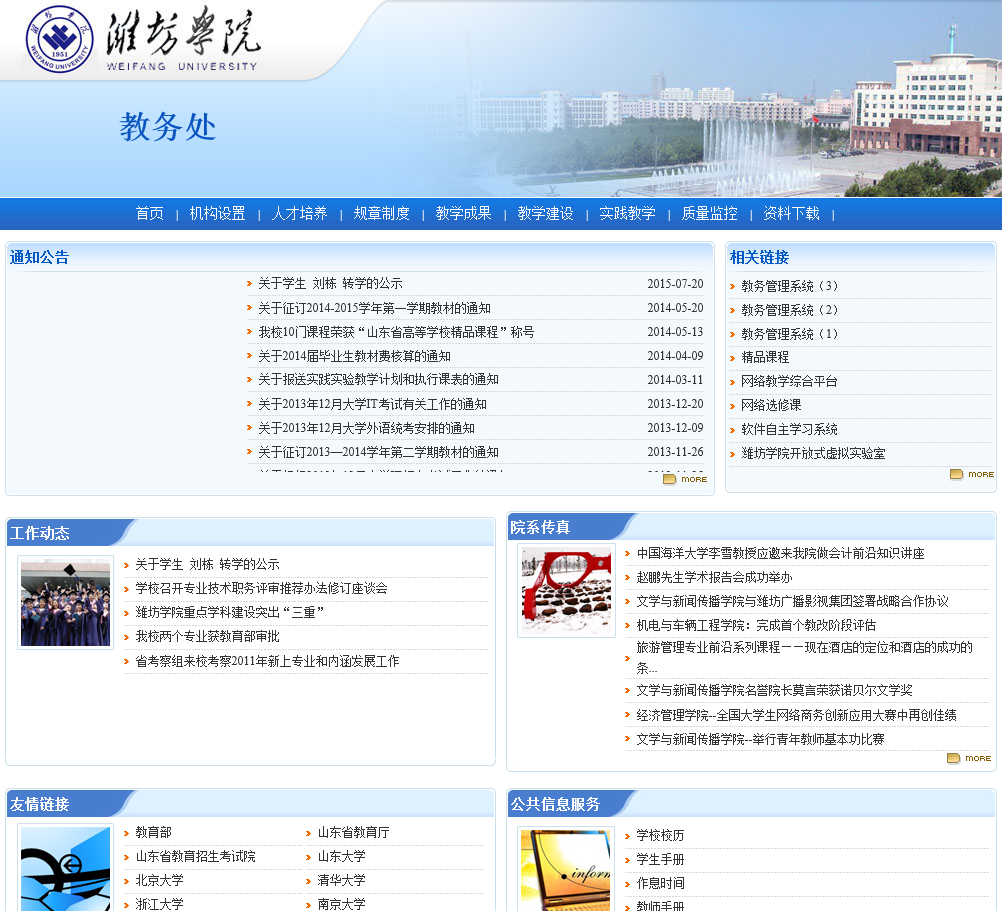Open 学校召开专业技术职务评审推荐办法修订座谈会
The image size is (1002, 911).
tap(261, 588)
